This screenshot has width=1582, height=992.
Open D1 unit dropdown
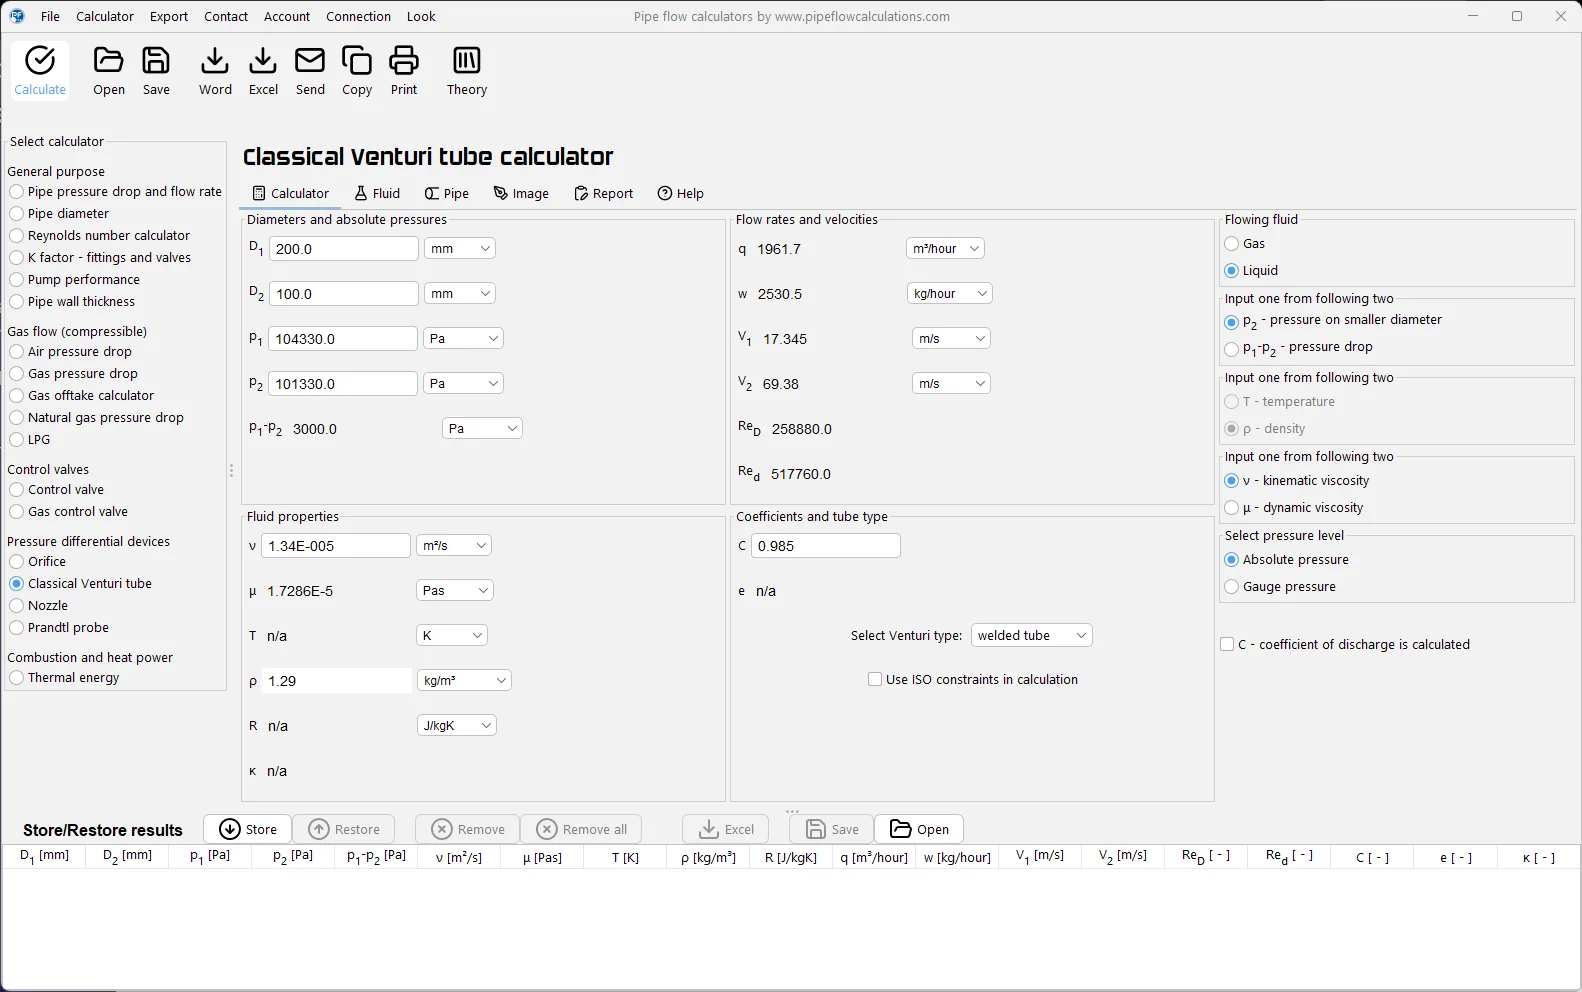460,249
